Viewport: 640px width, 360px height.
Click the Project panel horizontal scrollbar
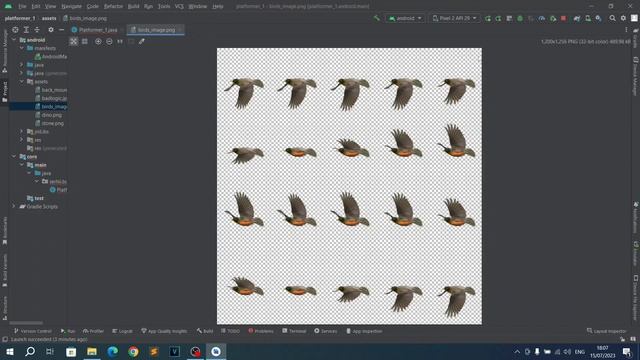[26, 323]
